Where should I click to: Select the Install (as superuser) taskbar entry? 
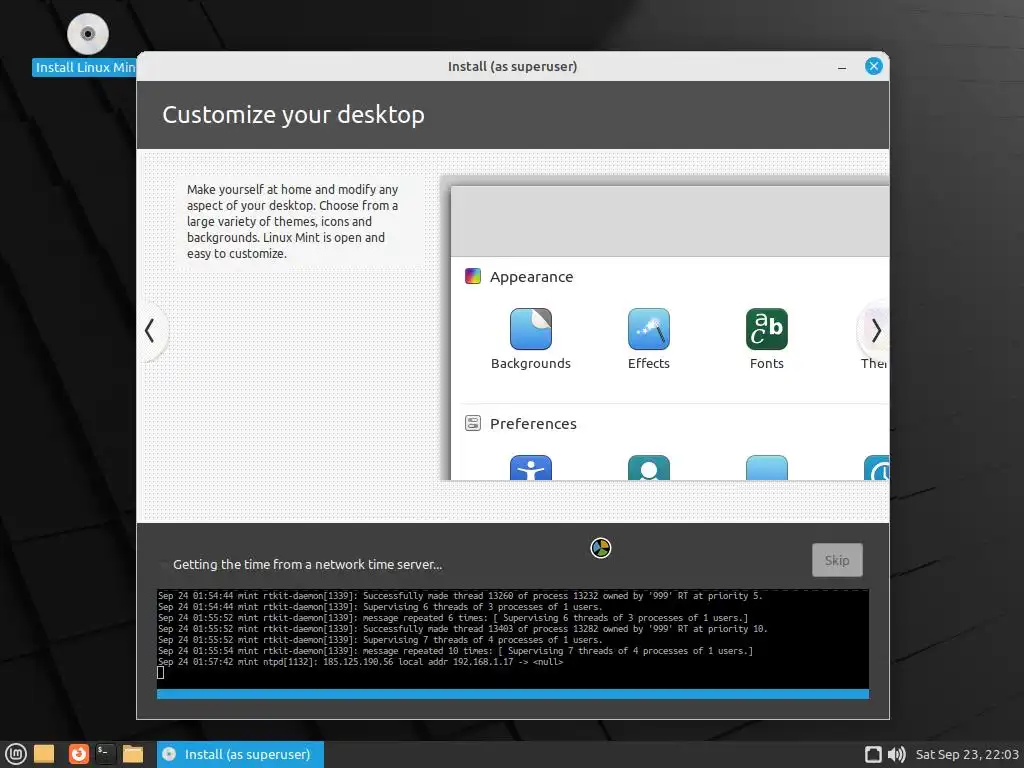240,754
